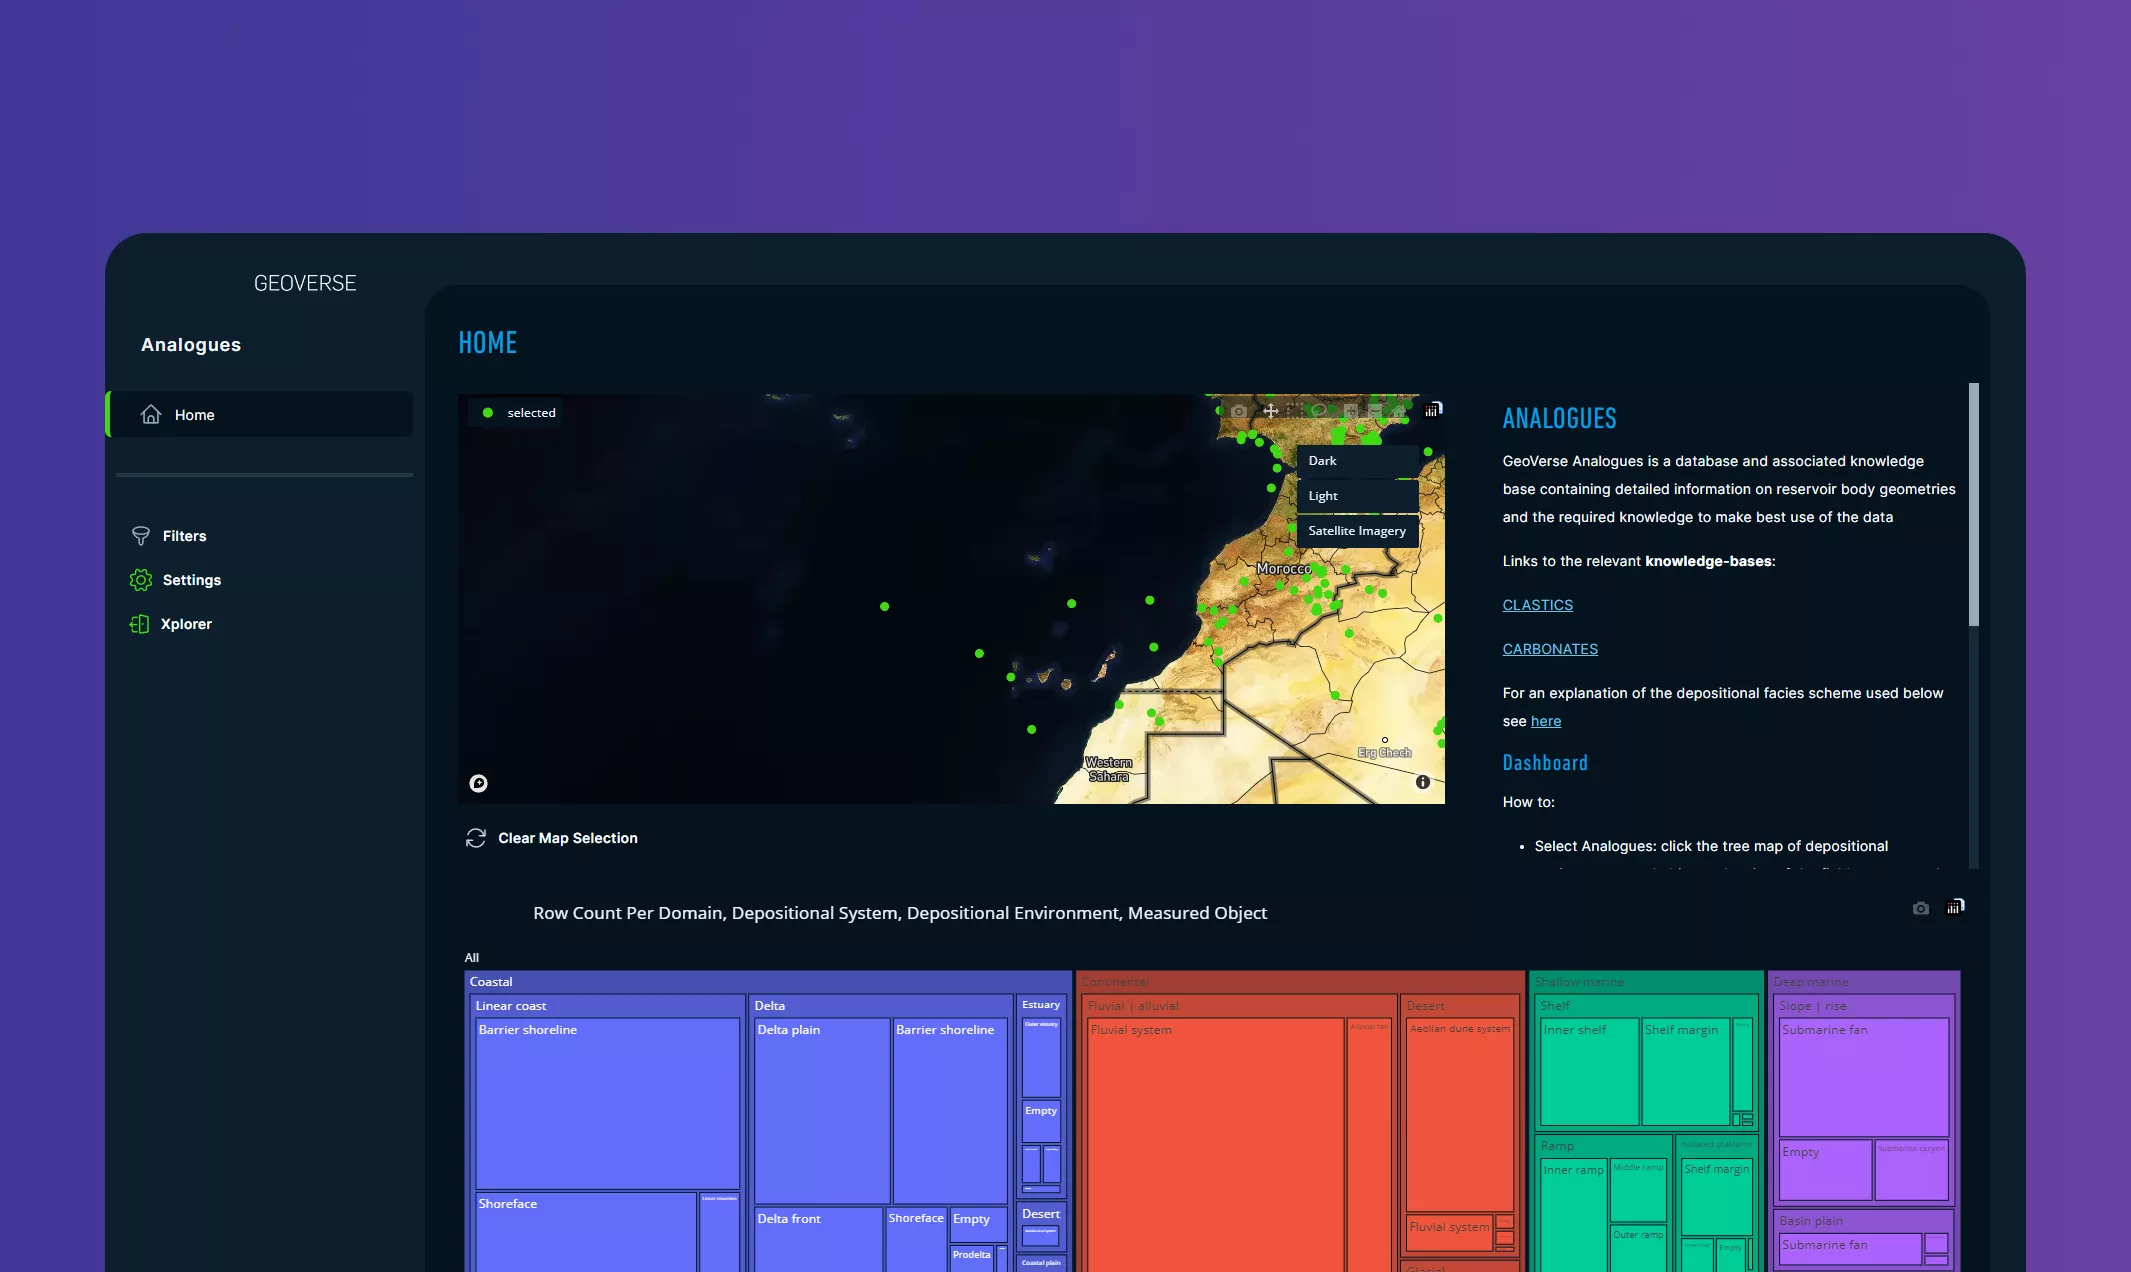The width and height of the screenshot is (2131, 1272).
Task: Click the map snapshot camera icon
Action: click(1239, 411)
